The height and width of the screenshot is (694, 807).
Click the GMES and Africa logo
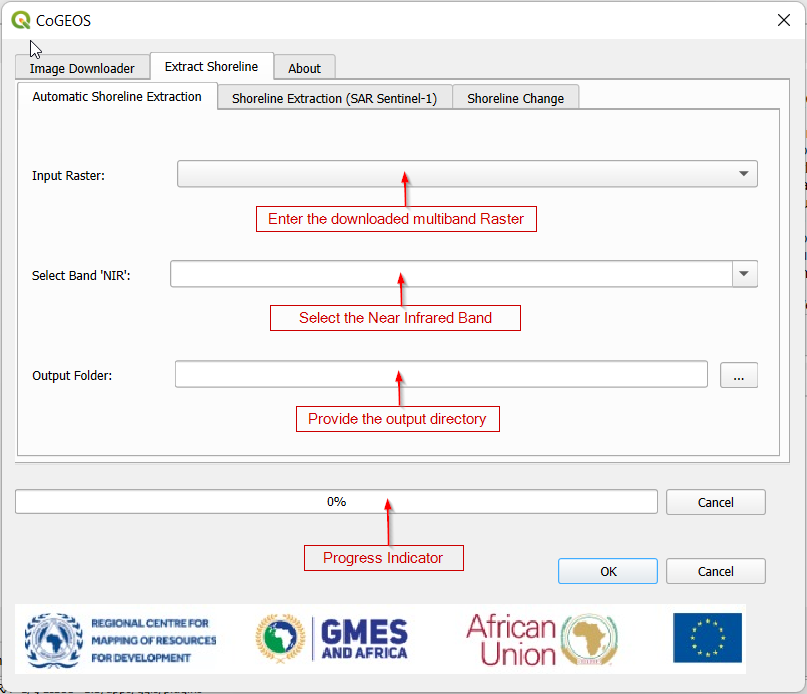(x=332, y=638)
